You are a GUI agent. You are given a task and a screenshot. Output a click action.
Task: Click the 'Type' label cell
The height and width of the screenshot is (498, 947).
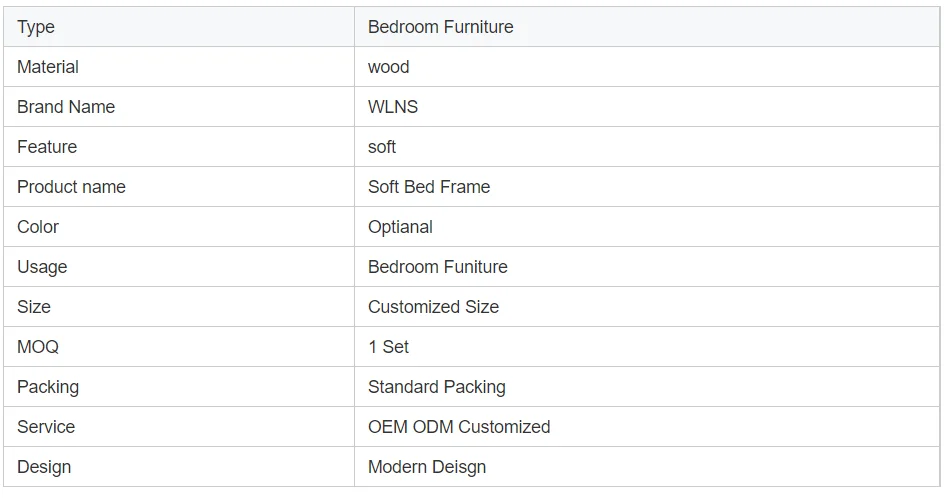point(36,27)
